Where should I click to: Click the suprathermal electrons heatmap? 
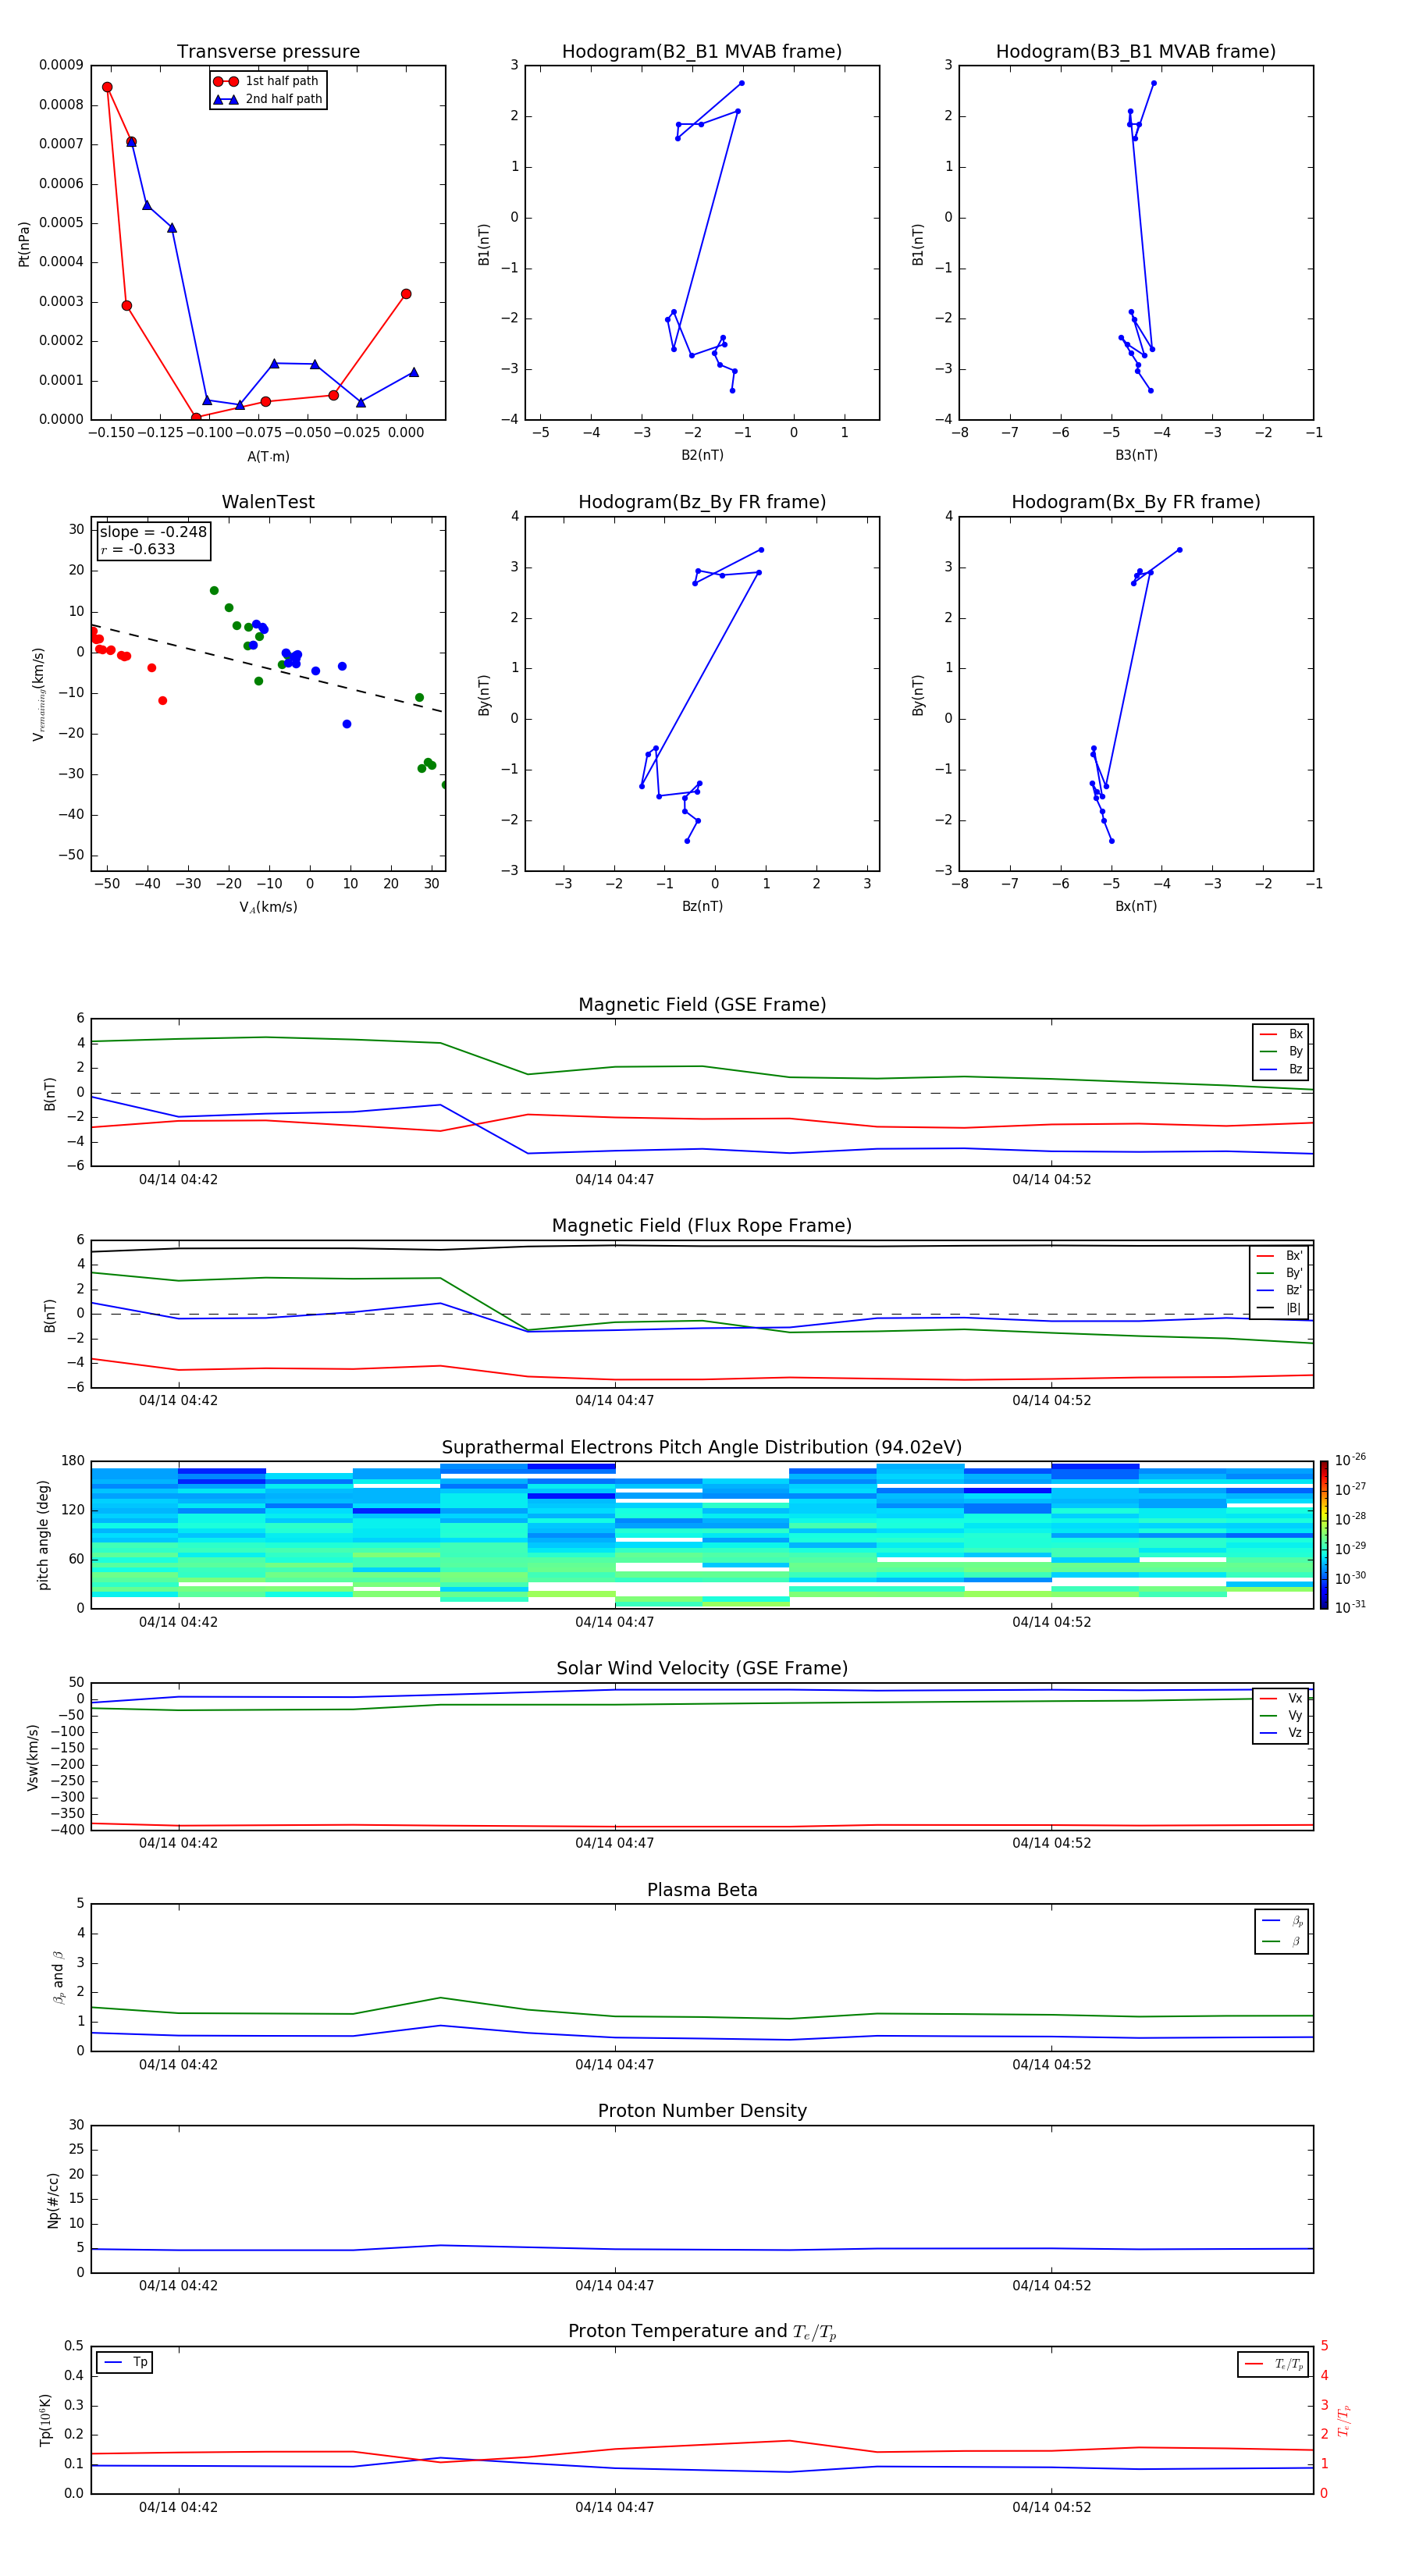click(x=702, y=1535)
